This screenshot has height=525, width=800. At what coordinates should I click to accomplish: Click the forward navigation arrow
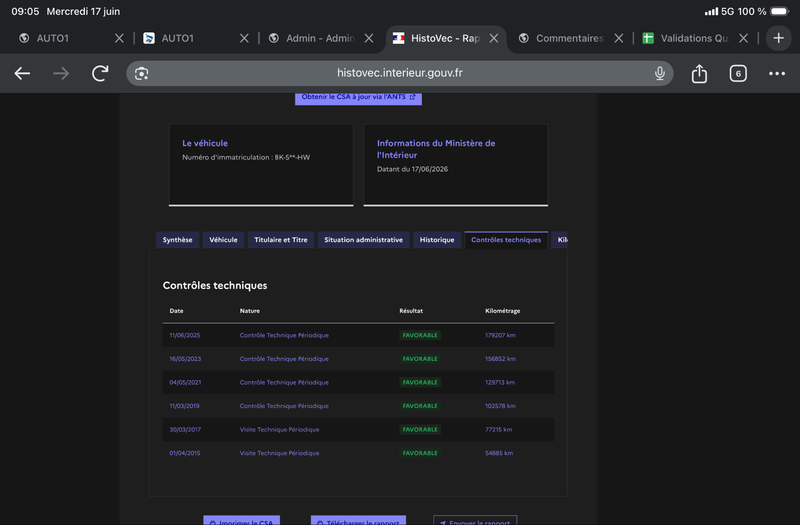(61, 73)
